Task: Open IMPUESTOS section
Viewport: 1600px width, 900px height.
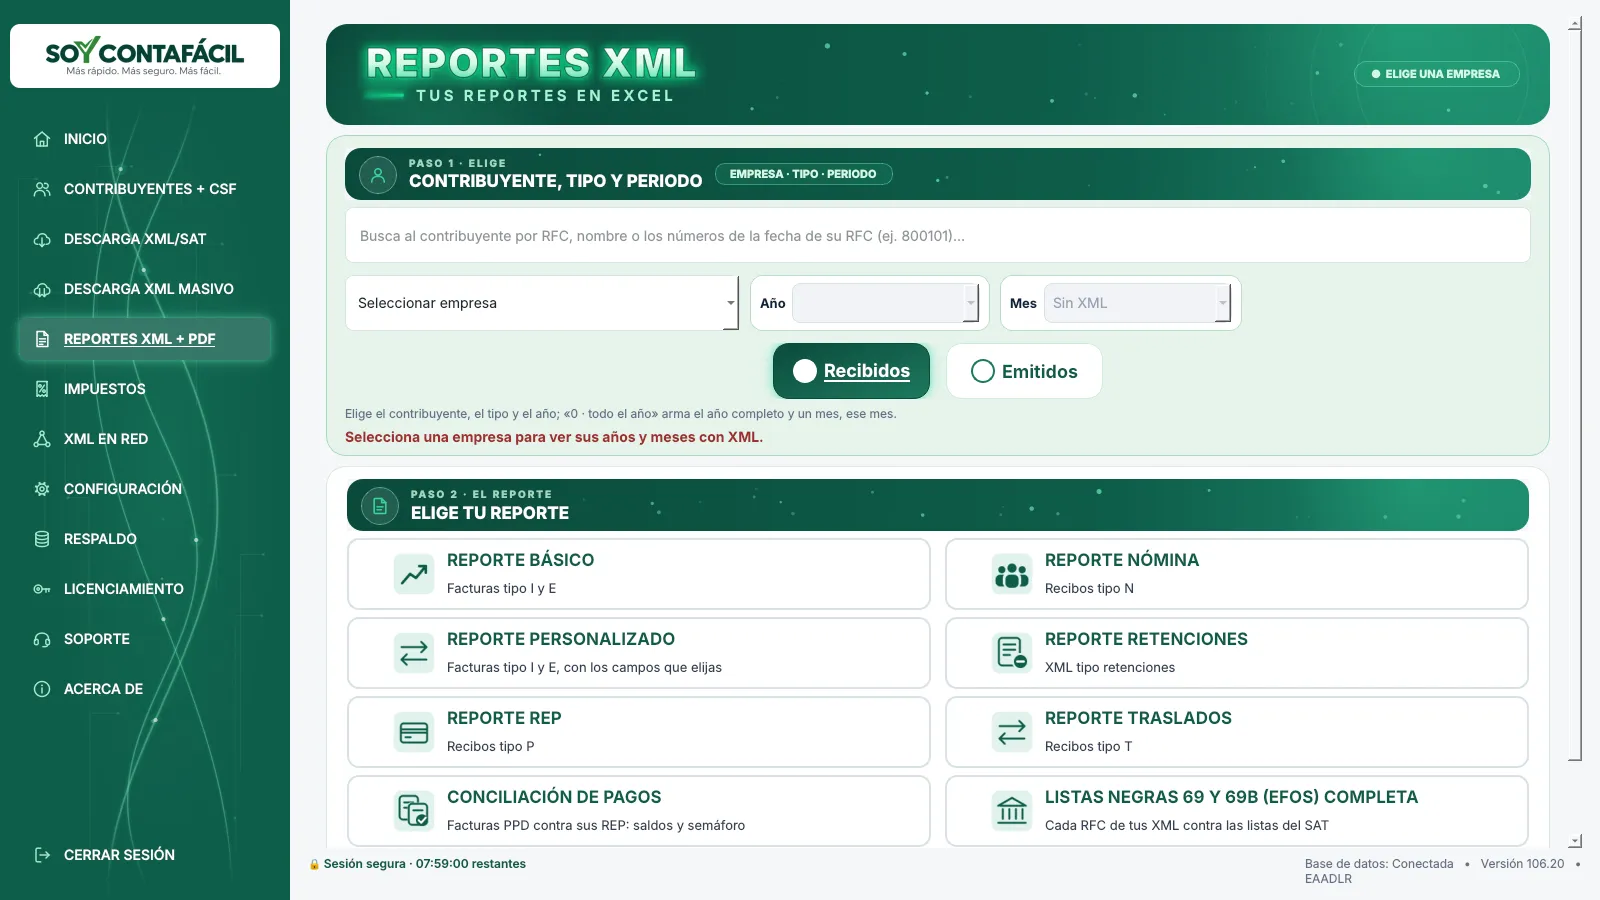Action: (x=145, y=389)
